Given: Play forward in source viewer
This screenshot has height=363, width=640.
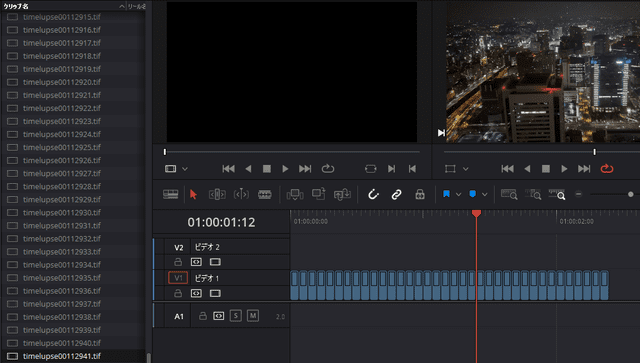Looking at the screenshot, I should [285, 169].
